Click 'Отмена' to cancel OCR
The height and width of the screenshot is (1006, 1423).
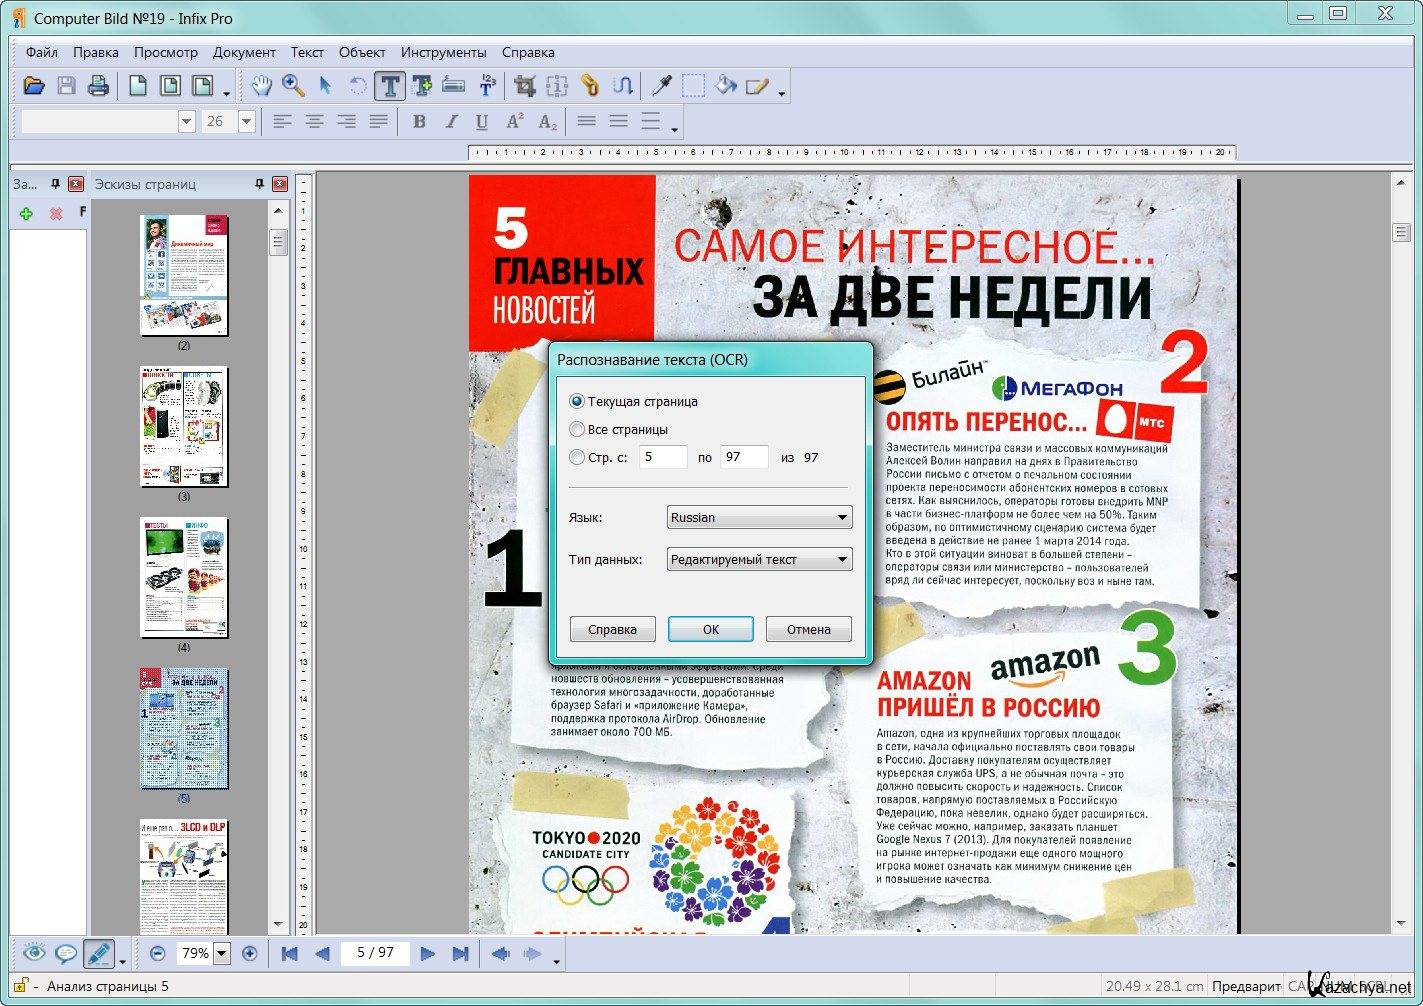coord(808,629)
